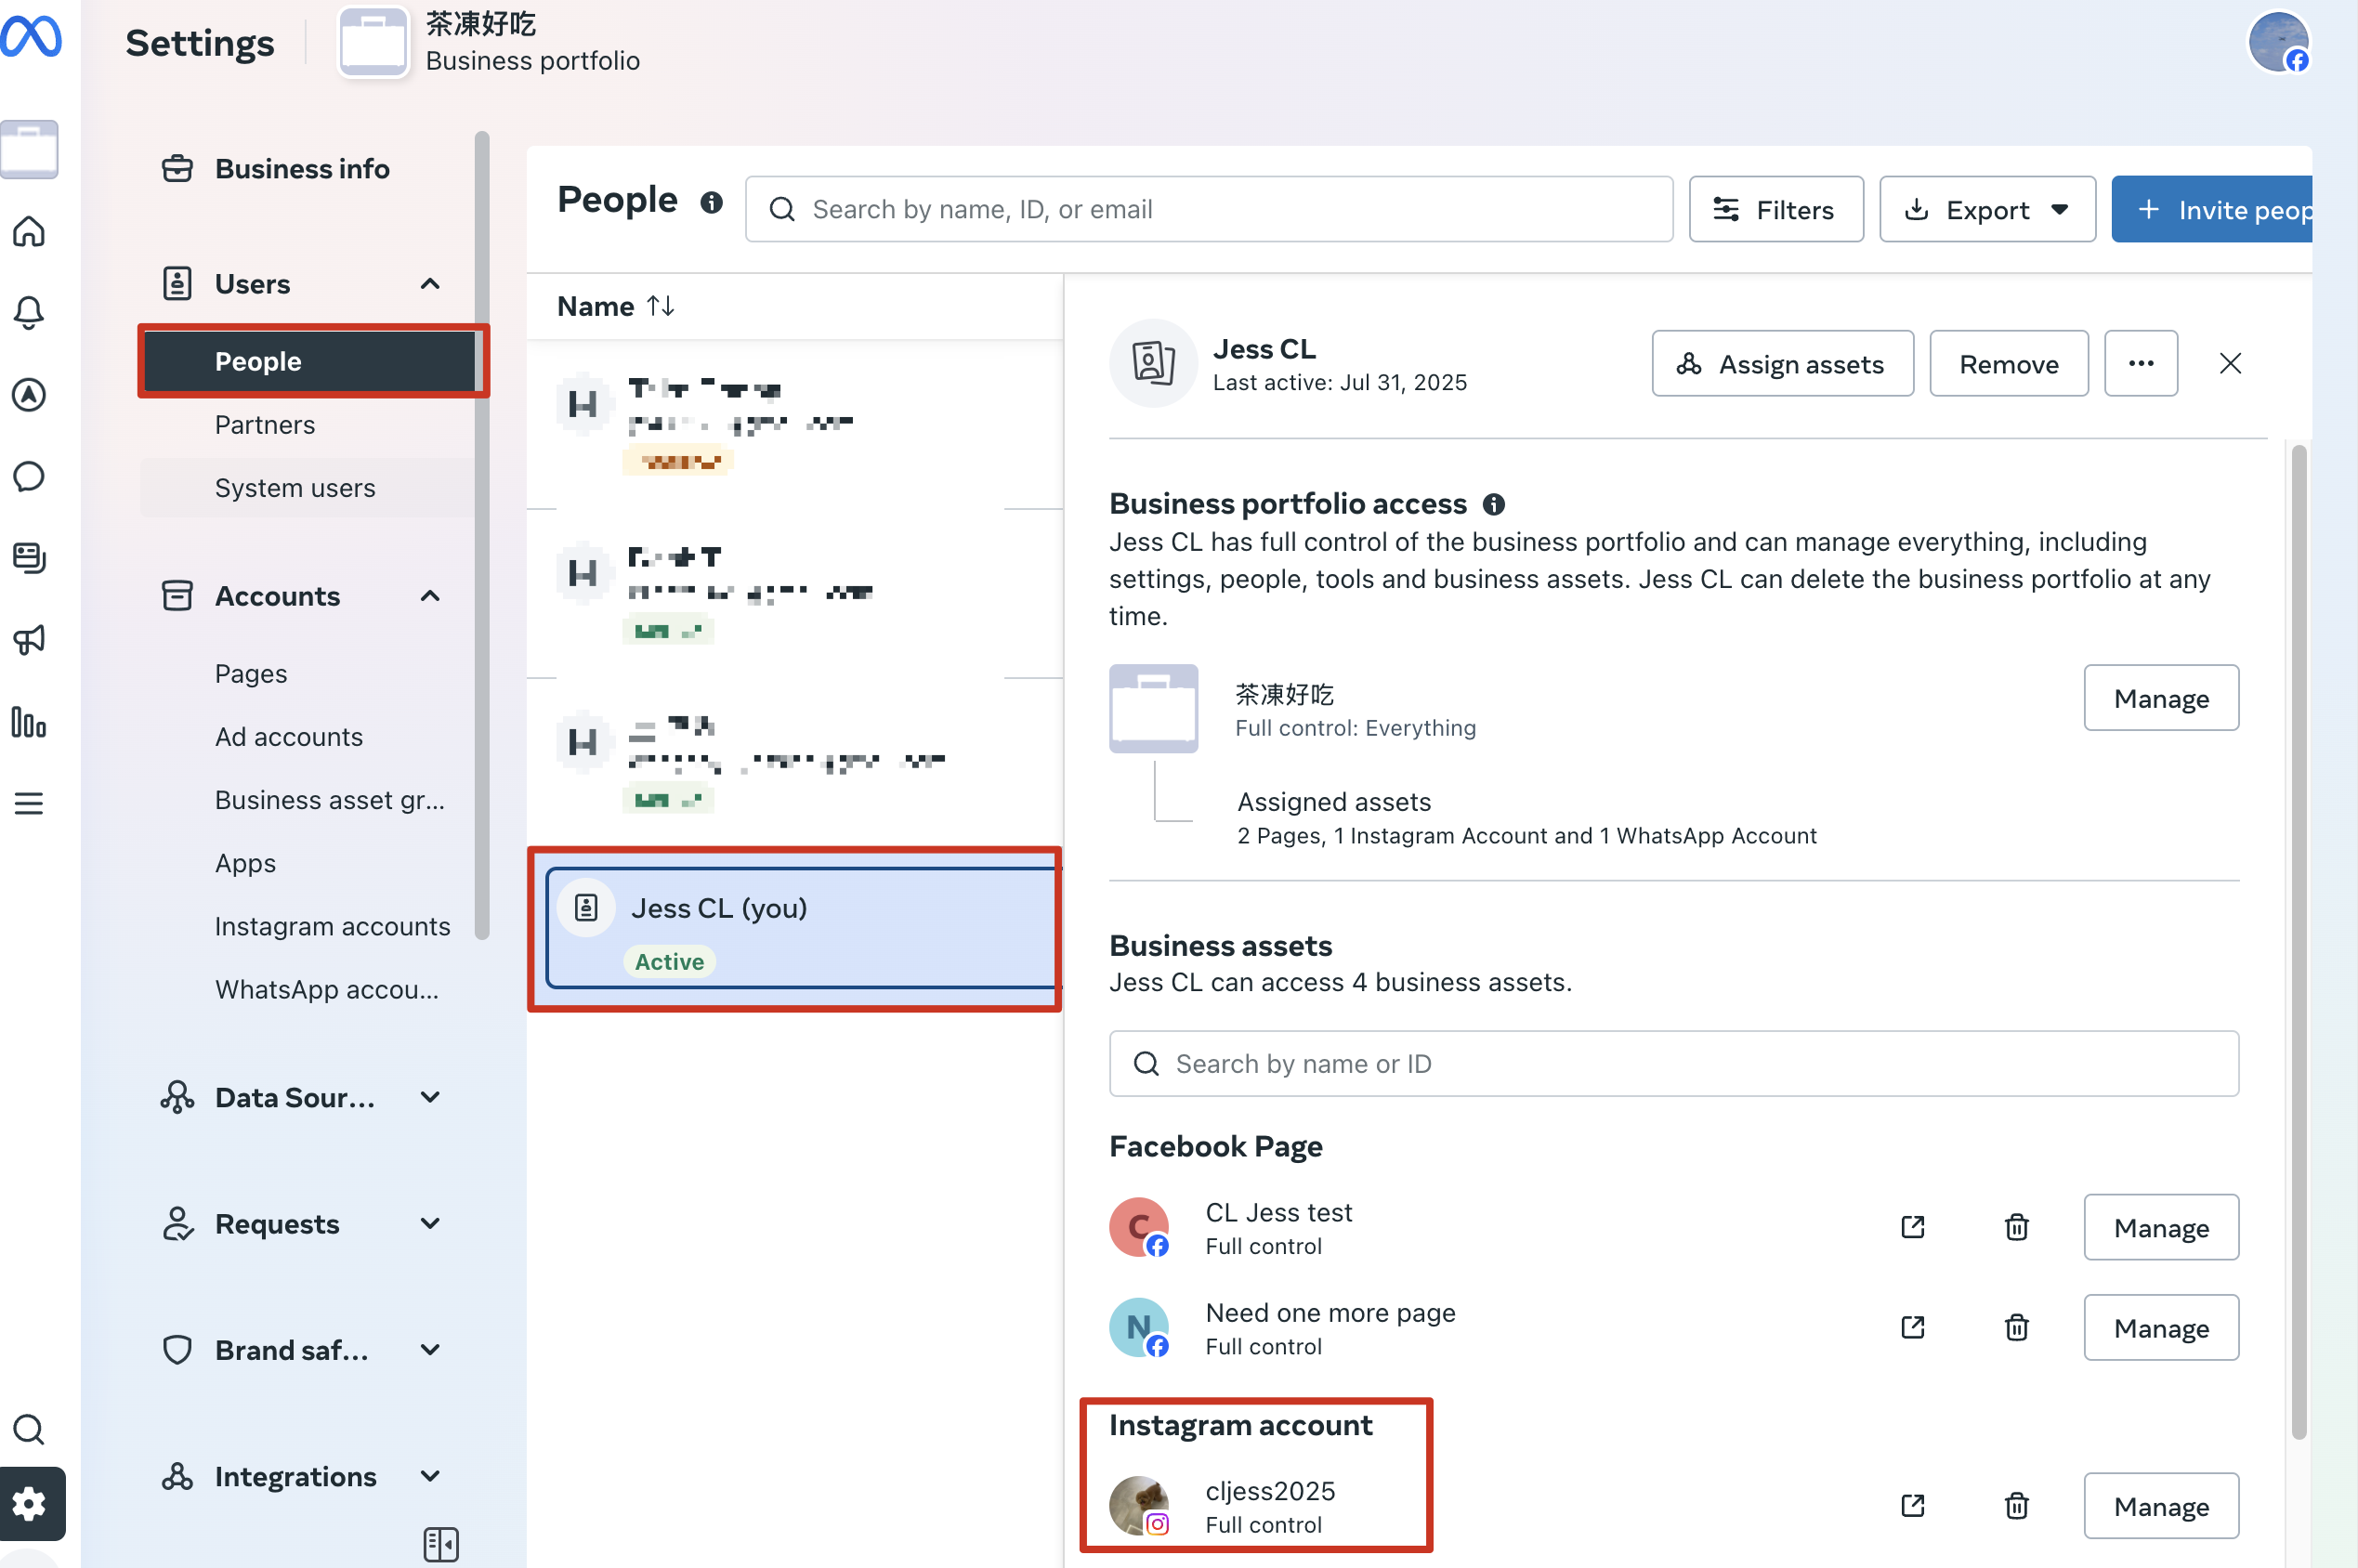Close the Jess CL details panel

(2230, 363)
